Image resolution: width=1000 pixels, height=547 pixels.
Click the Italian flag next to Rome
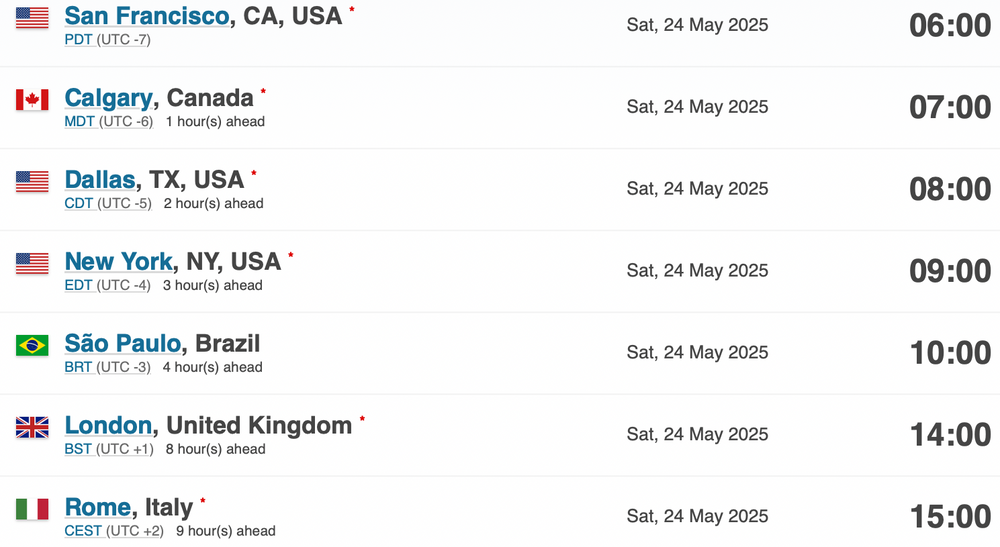(32, 509)
